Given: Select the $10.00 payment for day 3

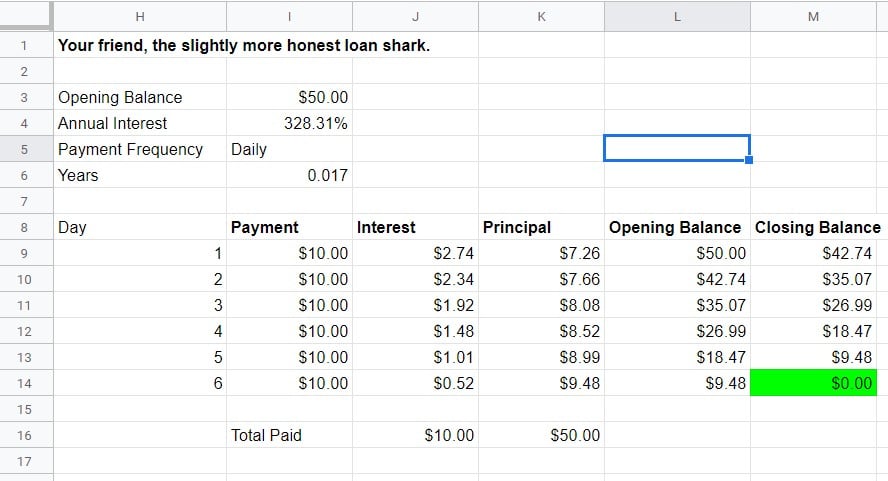Looking at the screenshot, I should click(289, 306).
